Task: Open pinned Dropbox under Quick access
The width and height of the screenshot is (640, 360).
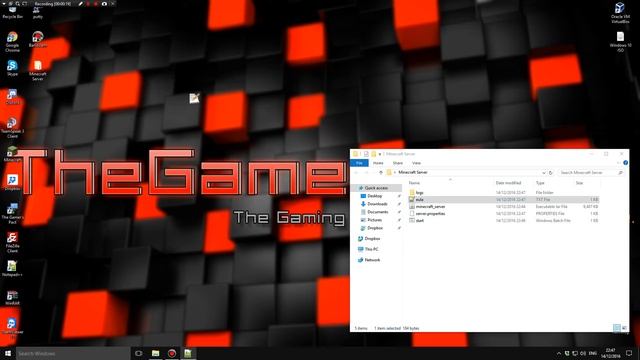Action: pyautogui.click(x=375, y=228)
